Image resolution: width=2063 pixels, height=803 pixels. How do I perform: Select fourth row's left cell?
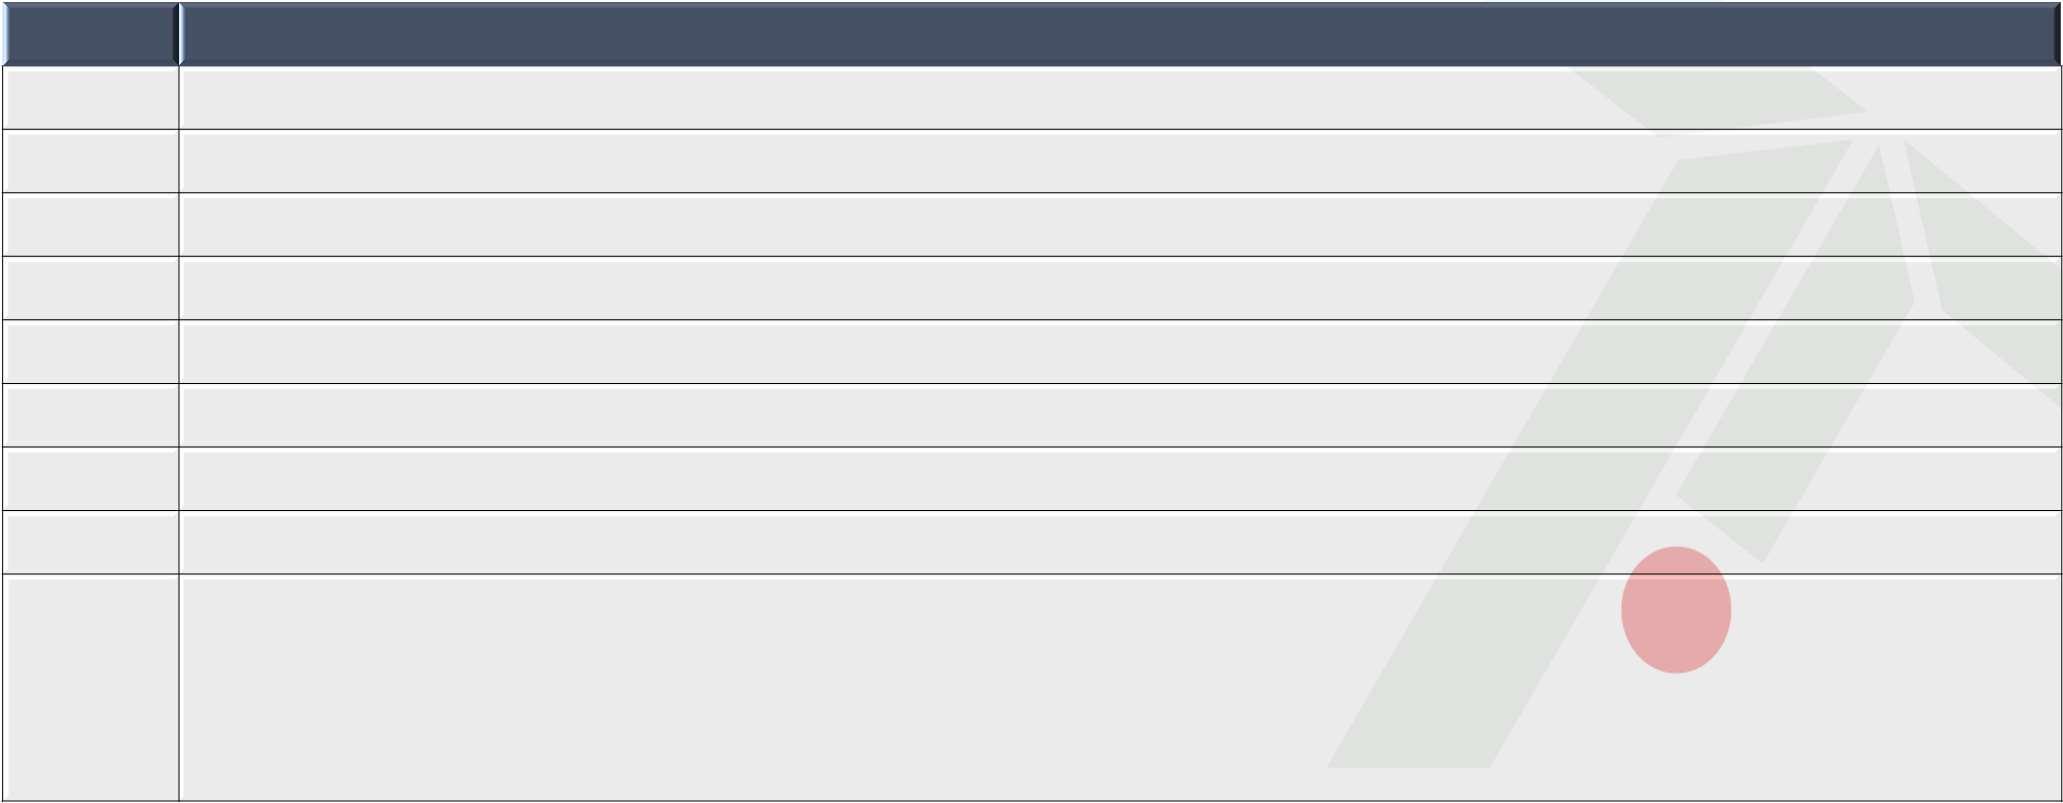[90, 289]
